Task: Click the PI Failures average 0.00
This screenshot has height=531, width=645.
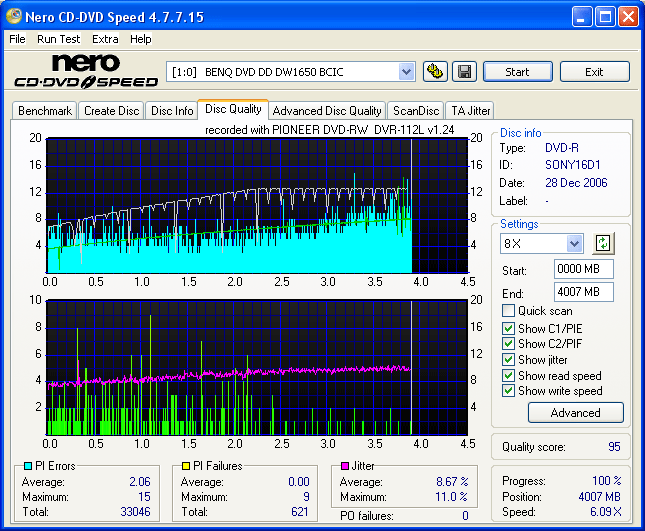Action: click(299, 481)
